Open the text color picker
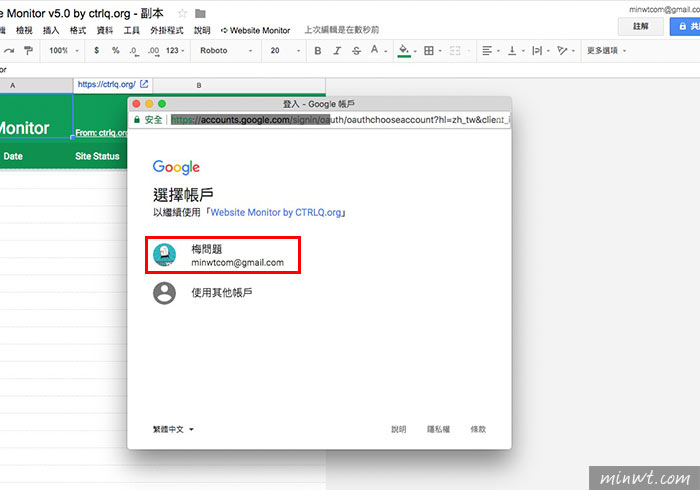700x490 pixels. tap(375, 50)
